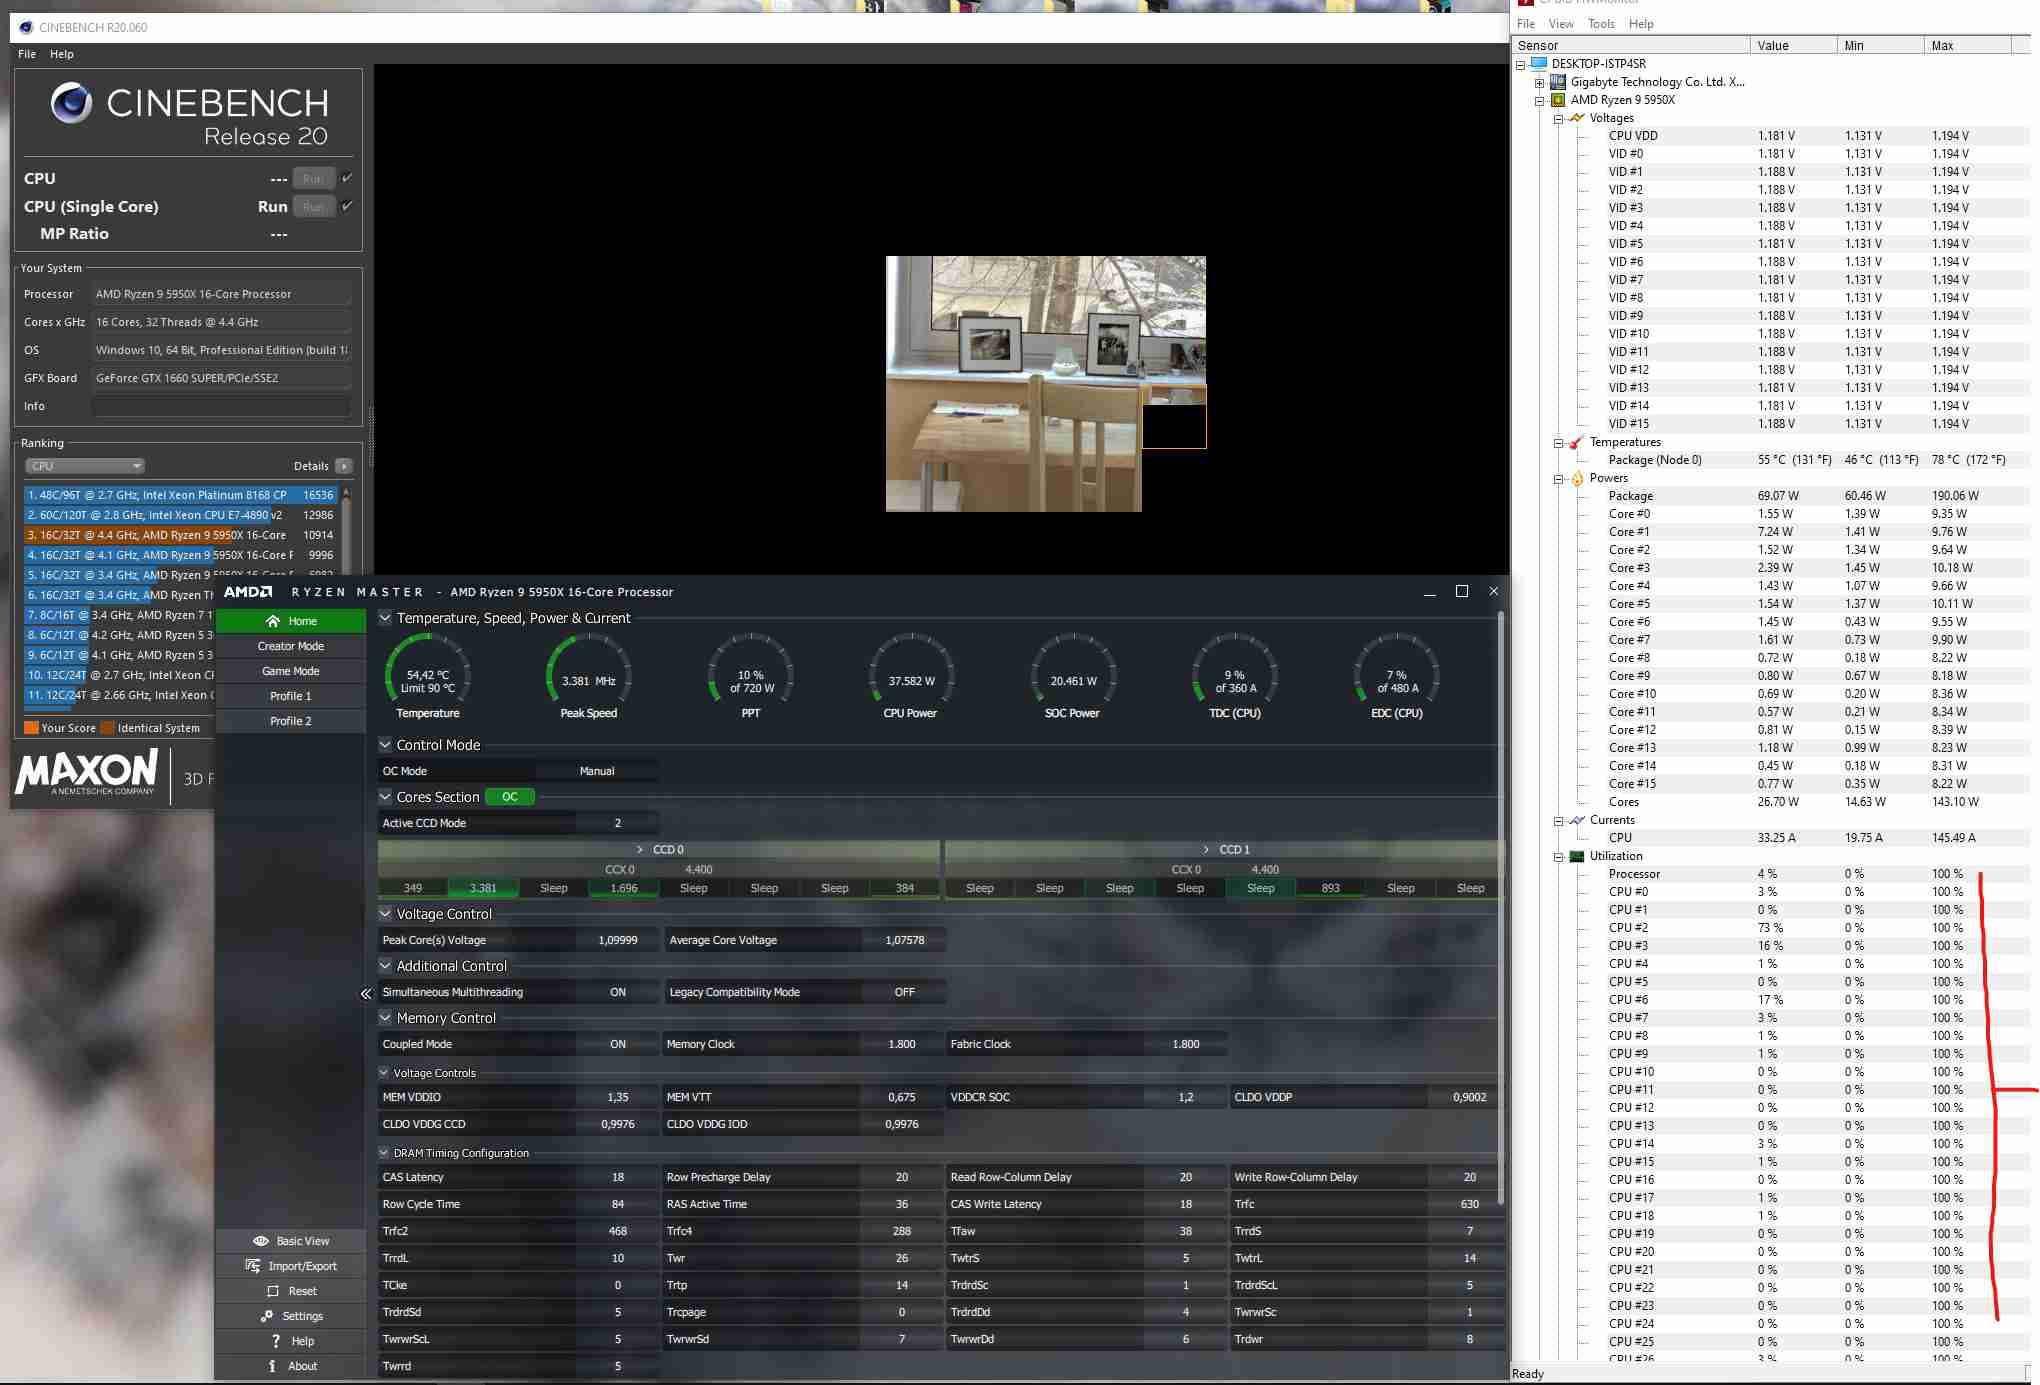Click the Max column header in HWMonitor
Image resolution: width=2040 pixels, height=1385 pixels.
(x=1967, y=45)
